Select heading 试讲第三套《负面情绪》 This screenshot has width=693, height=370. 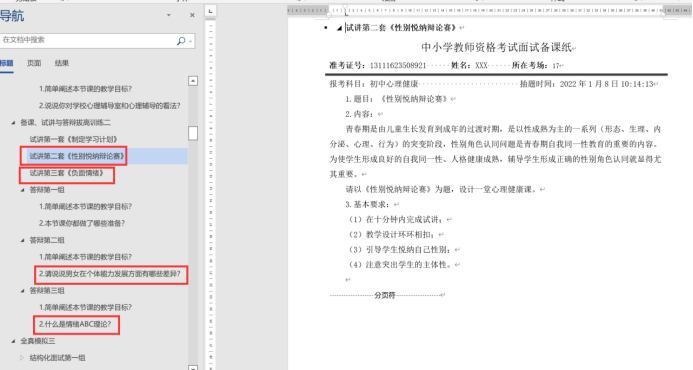point(67,173)
